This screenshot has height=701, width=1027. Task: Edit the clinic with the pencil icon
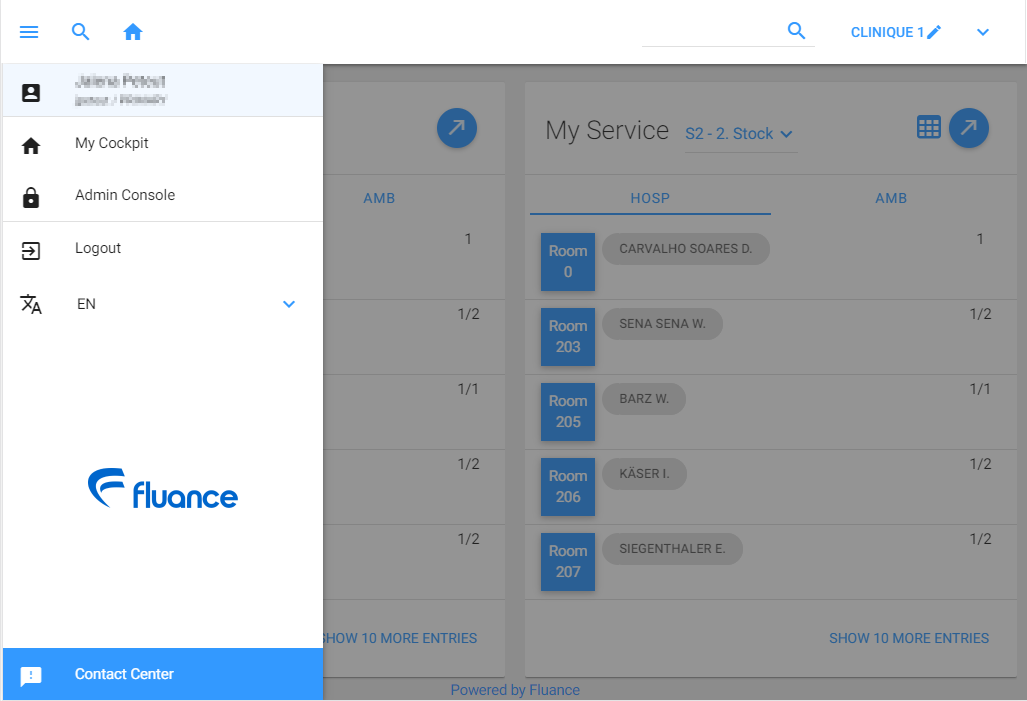pos(934,32)
